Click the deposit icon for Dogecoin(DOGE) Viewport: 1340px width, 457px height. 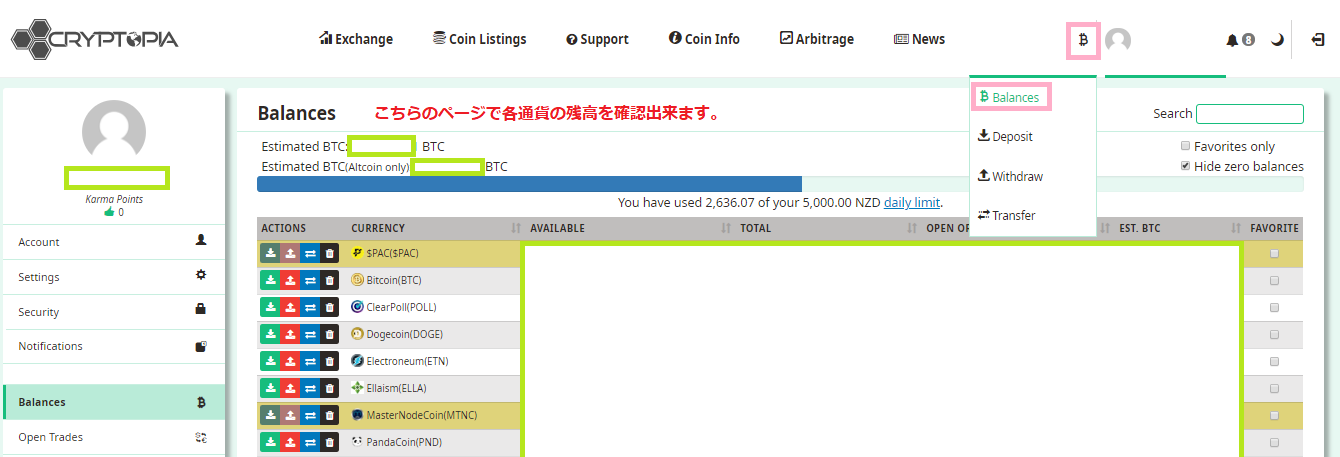tap(270, 335)
